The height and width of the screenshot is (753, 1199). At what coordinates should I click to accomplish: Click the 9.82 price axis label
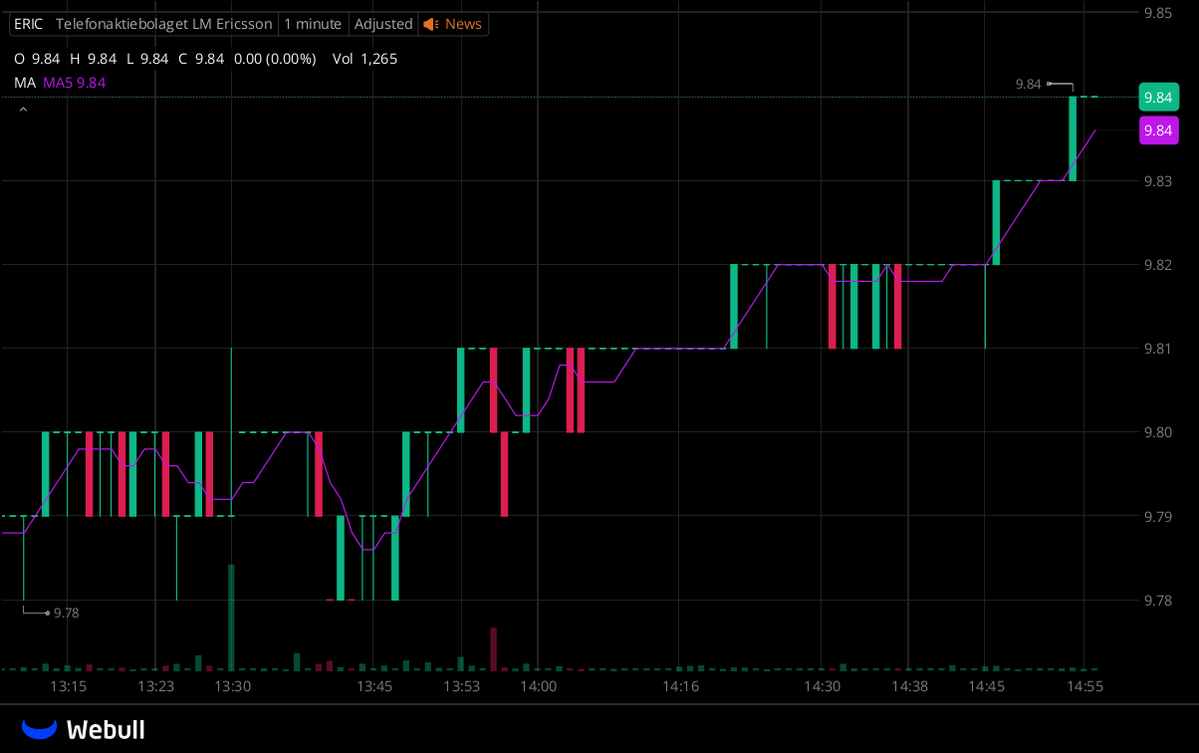pyautogui.click(x=1158, y=265)
